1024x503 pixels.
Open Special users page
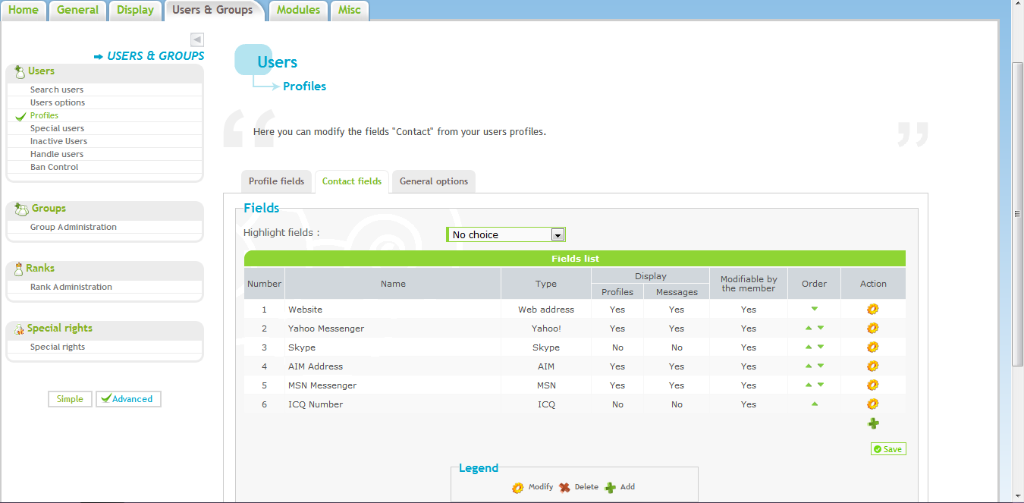click(57, 129)
